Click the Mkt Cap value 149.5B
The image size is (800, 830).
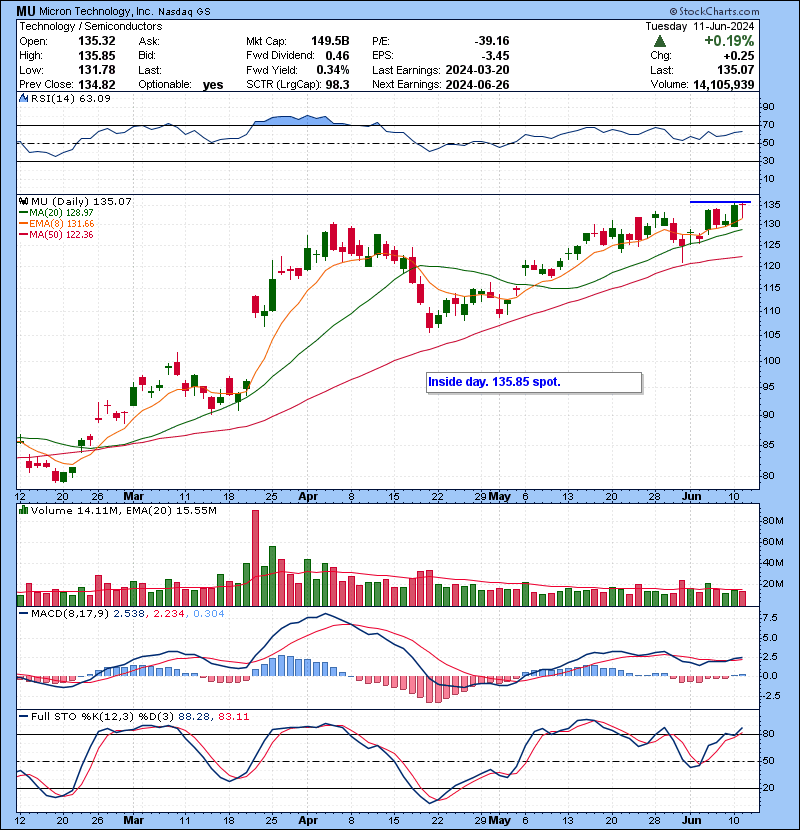(x=330, y=41)
